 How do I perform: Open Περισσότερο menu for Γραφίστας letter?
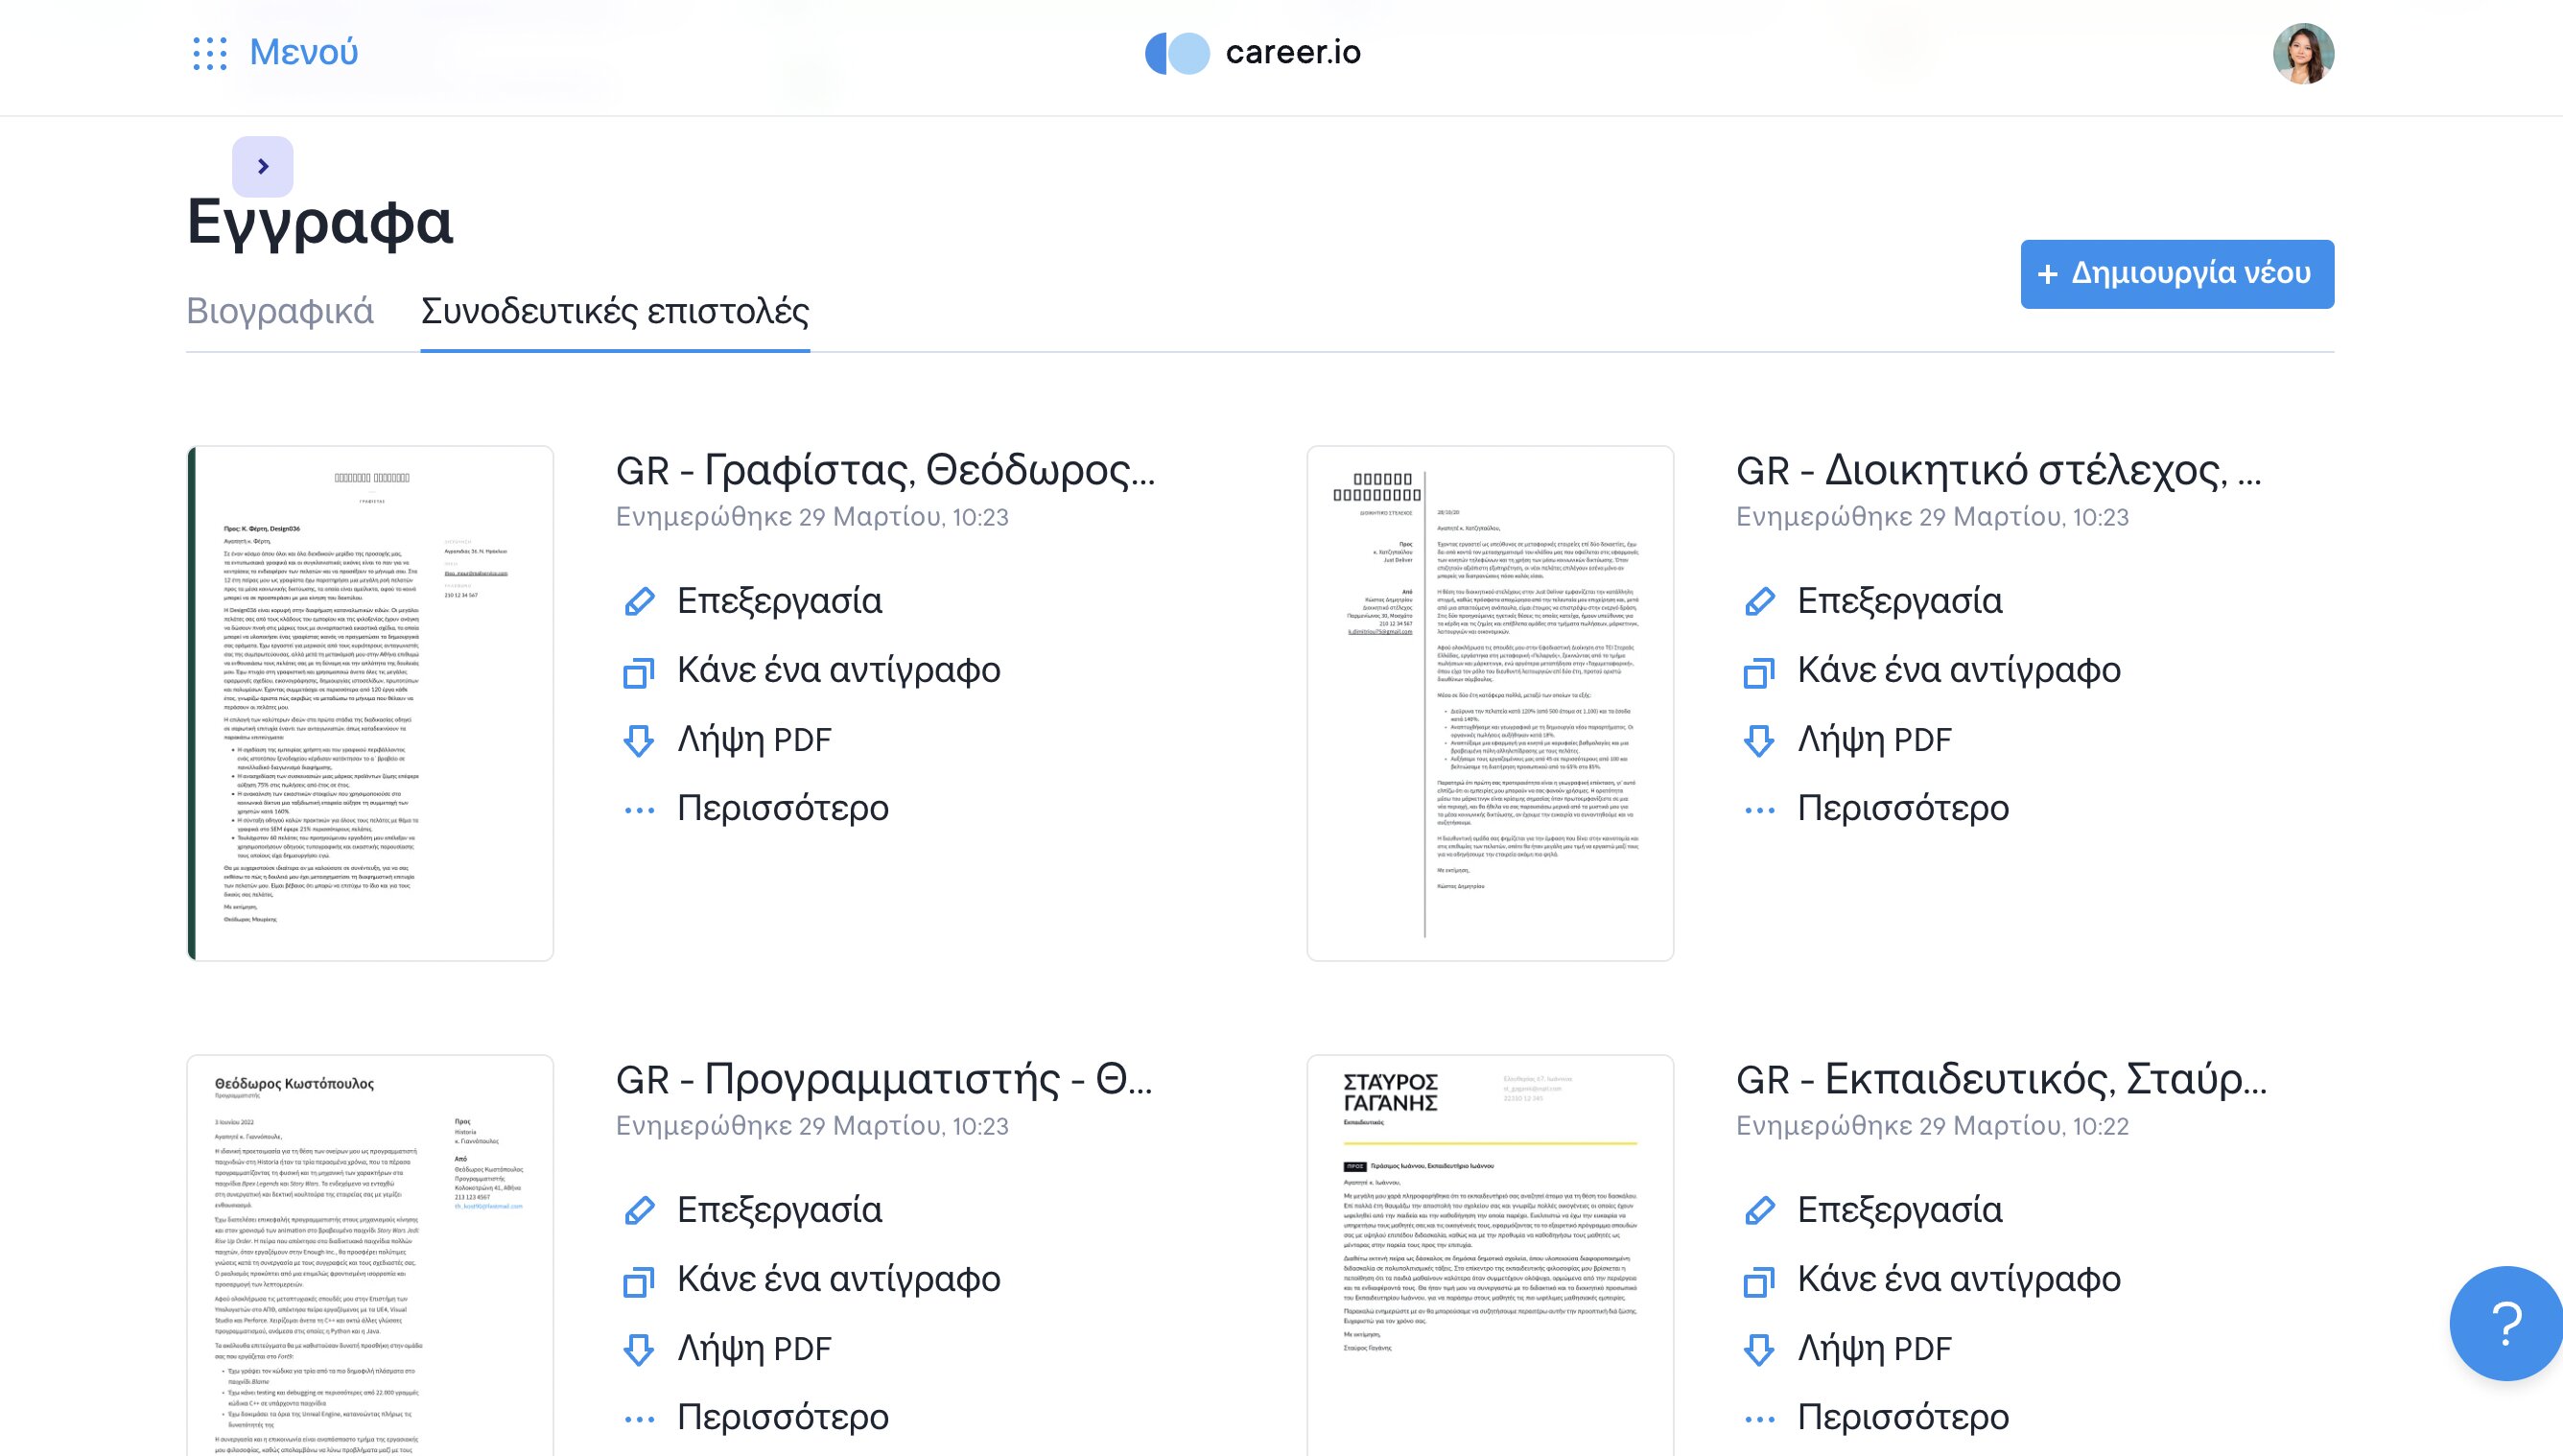click(x=782, y=808)
